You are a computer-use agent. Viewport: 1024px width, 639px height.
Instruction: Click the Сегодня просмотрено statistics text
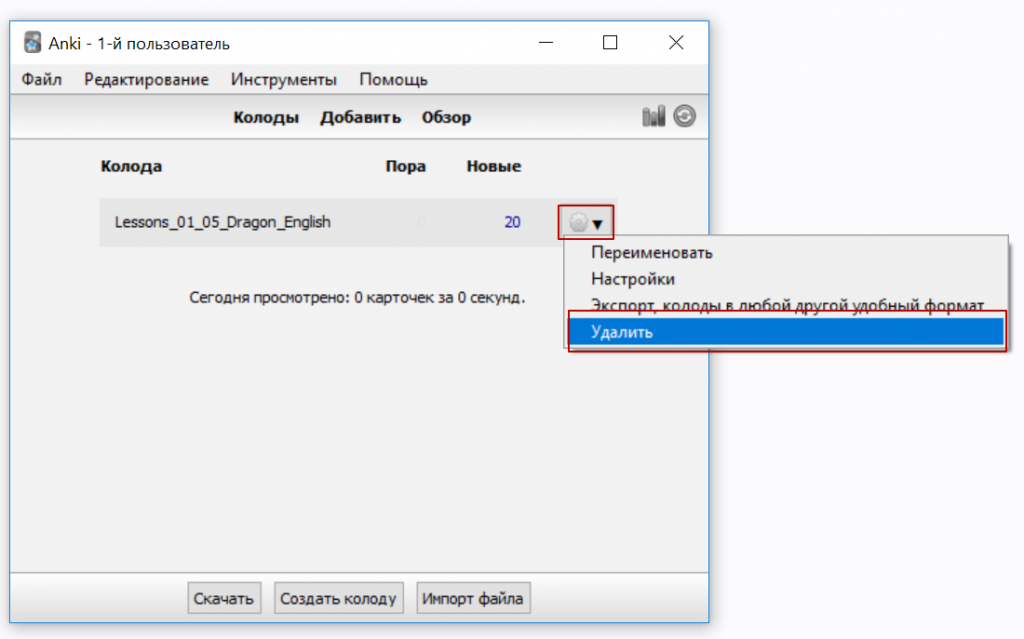tap(357, 298)
